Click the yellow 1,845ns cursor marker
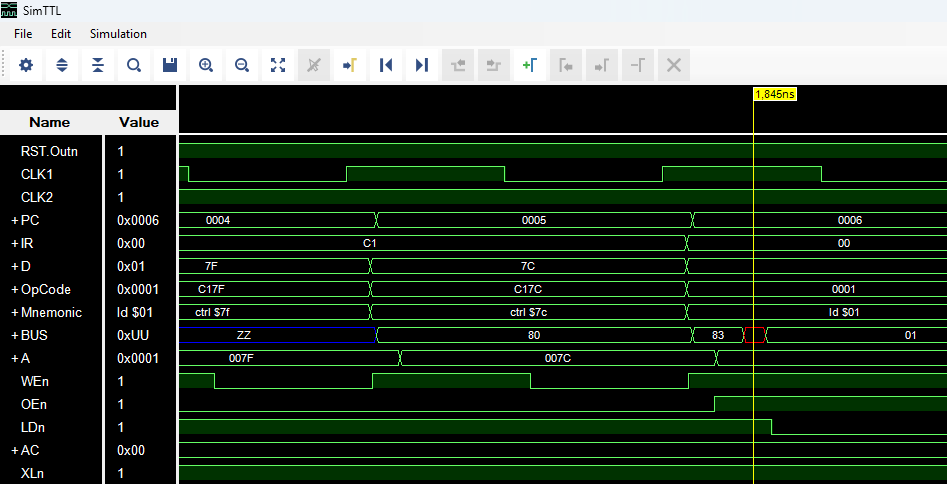 tap(774, 93)
